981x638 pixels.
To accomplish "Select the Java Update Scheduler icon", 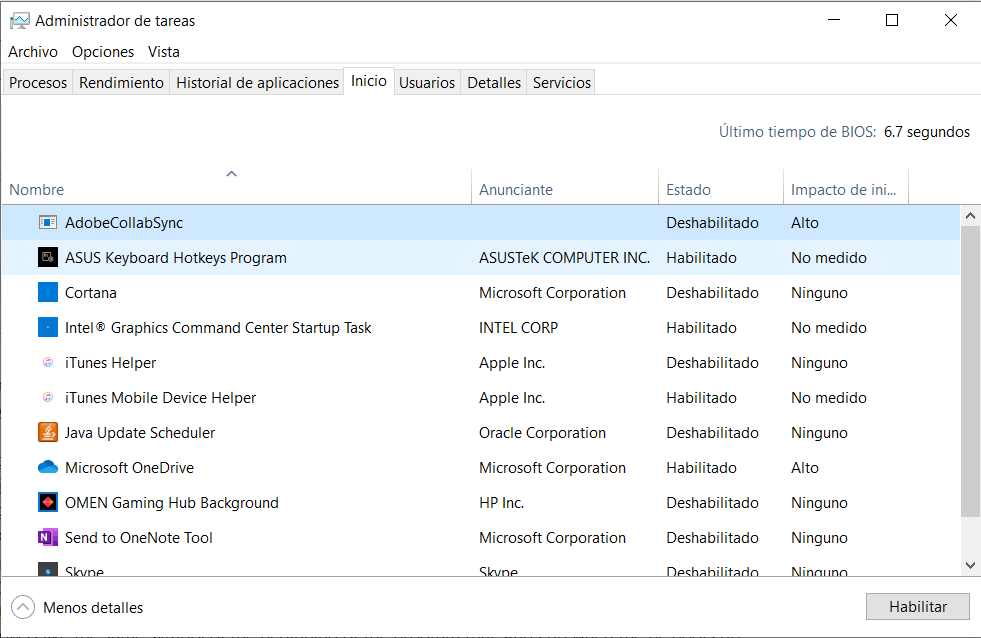I will (x=48, y=433).
